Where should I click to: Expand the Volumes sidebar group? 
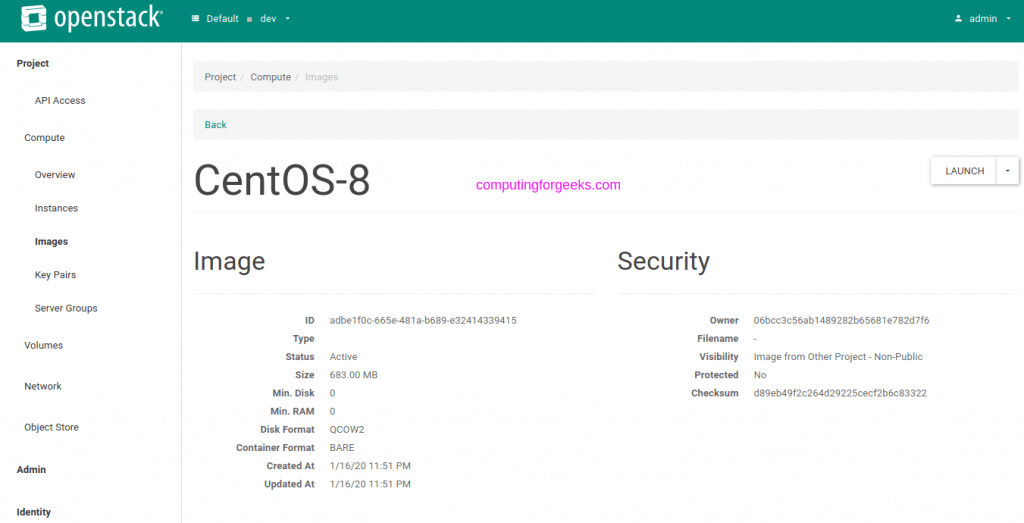click(44, 345)
